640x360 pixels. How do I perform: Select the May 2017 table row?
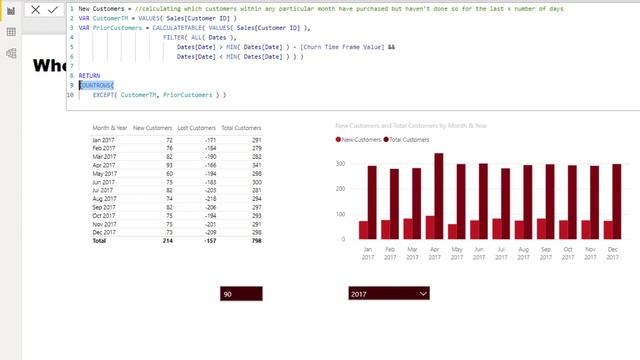[x=177, y=173]
